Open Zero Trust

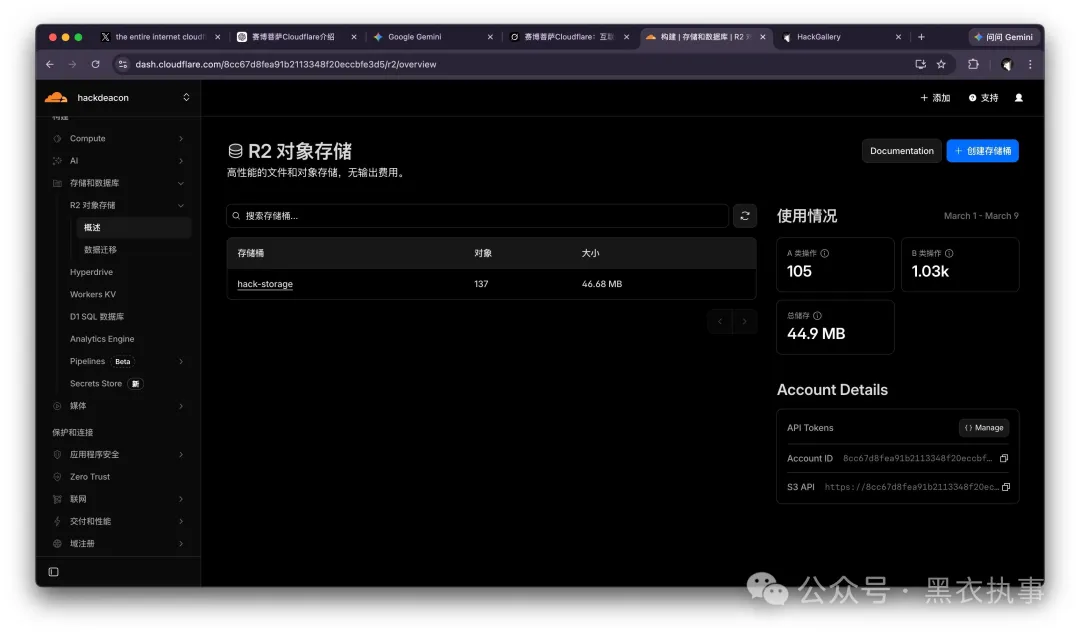[90, 477]
